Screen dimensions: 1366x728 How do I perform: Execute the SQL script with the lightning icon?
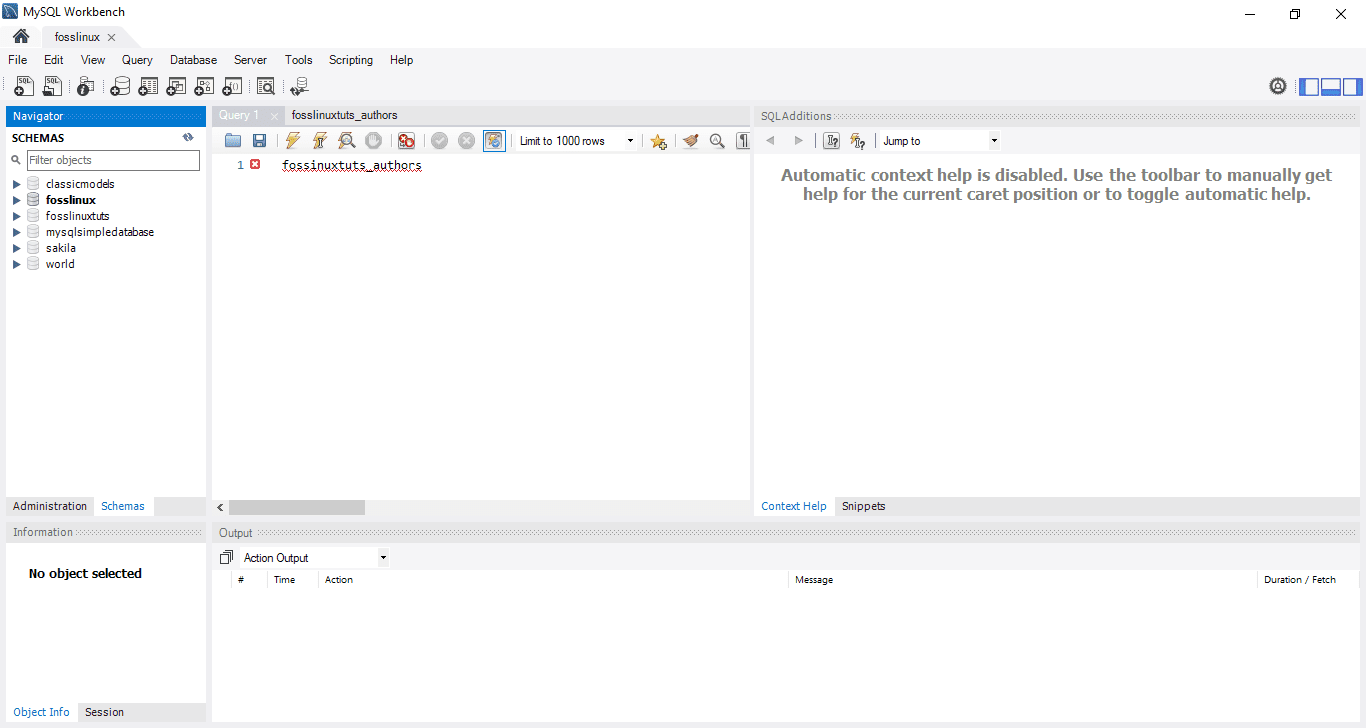point(292,141)
